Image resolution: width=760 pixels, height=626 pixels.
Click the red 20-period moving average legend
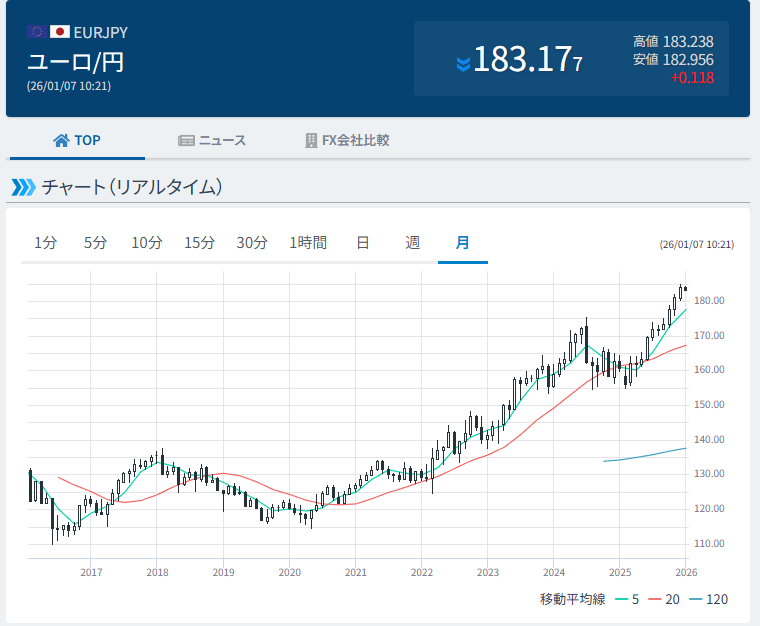point(665,600)
